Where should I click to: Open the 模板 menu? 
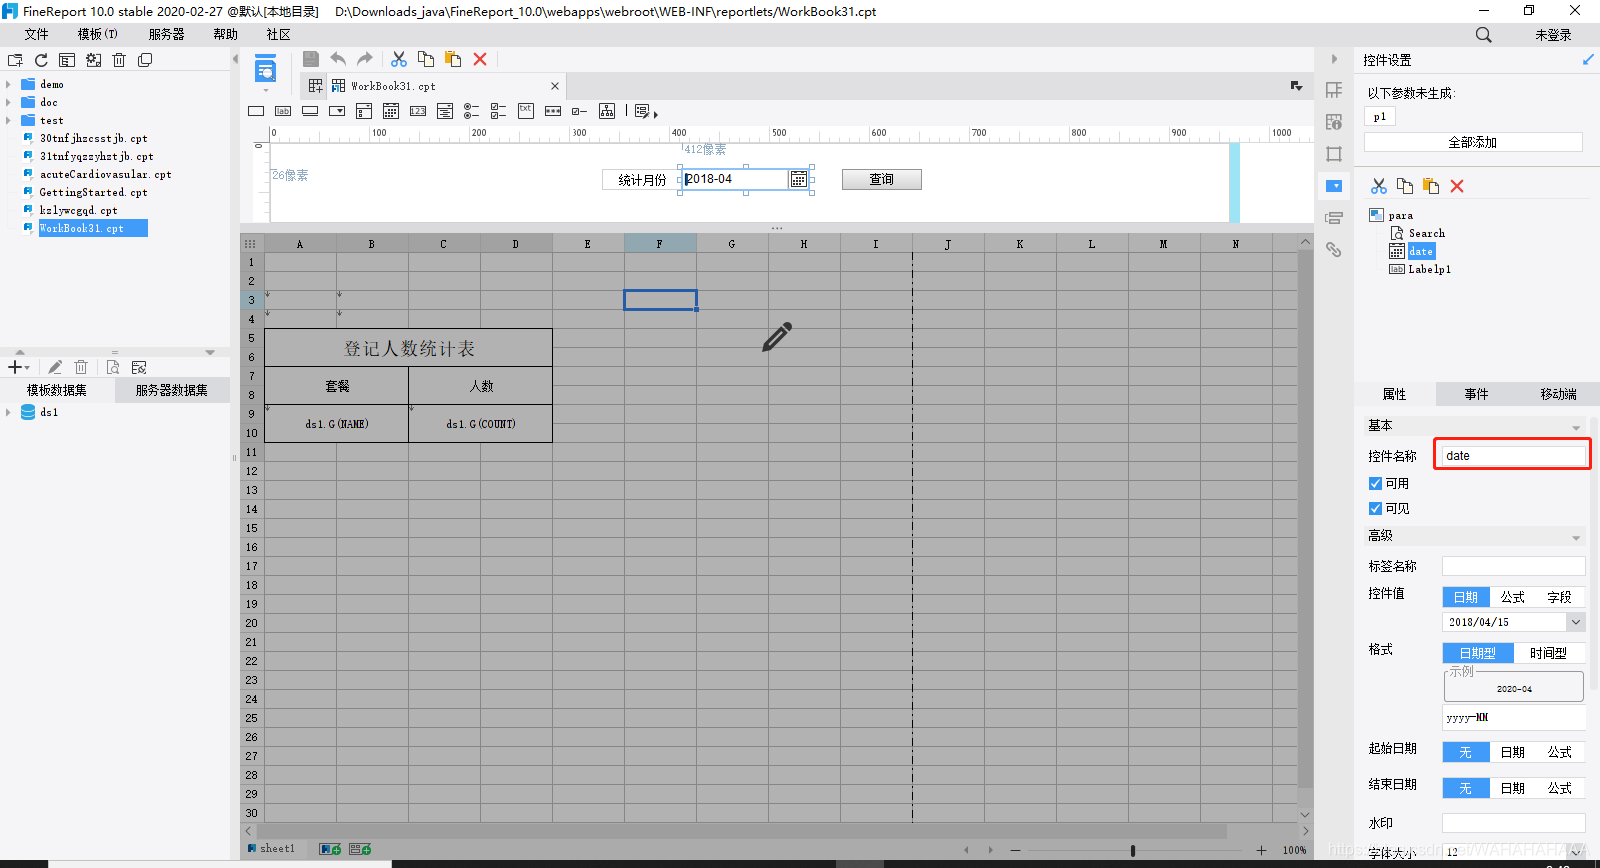(x=98, y=34)
